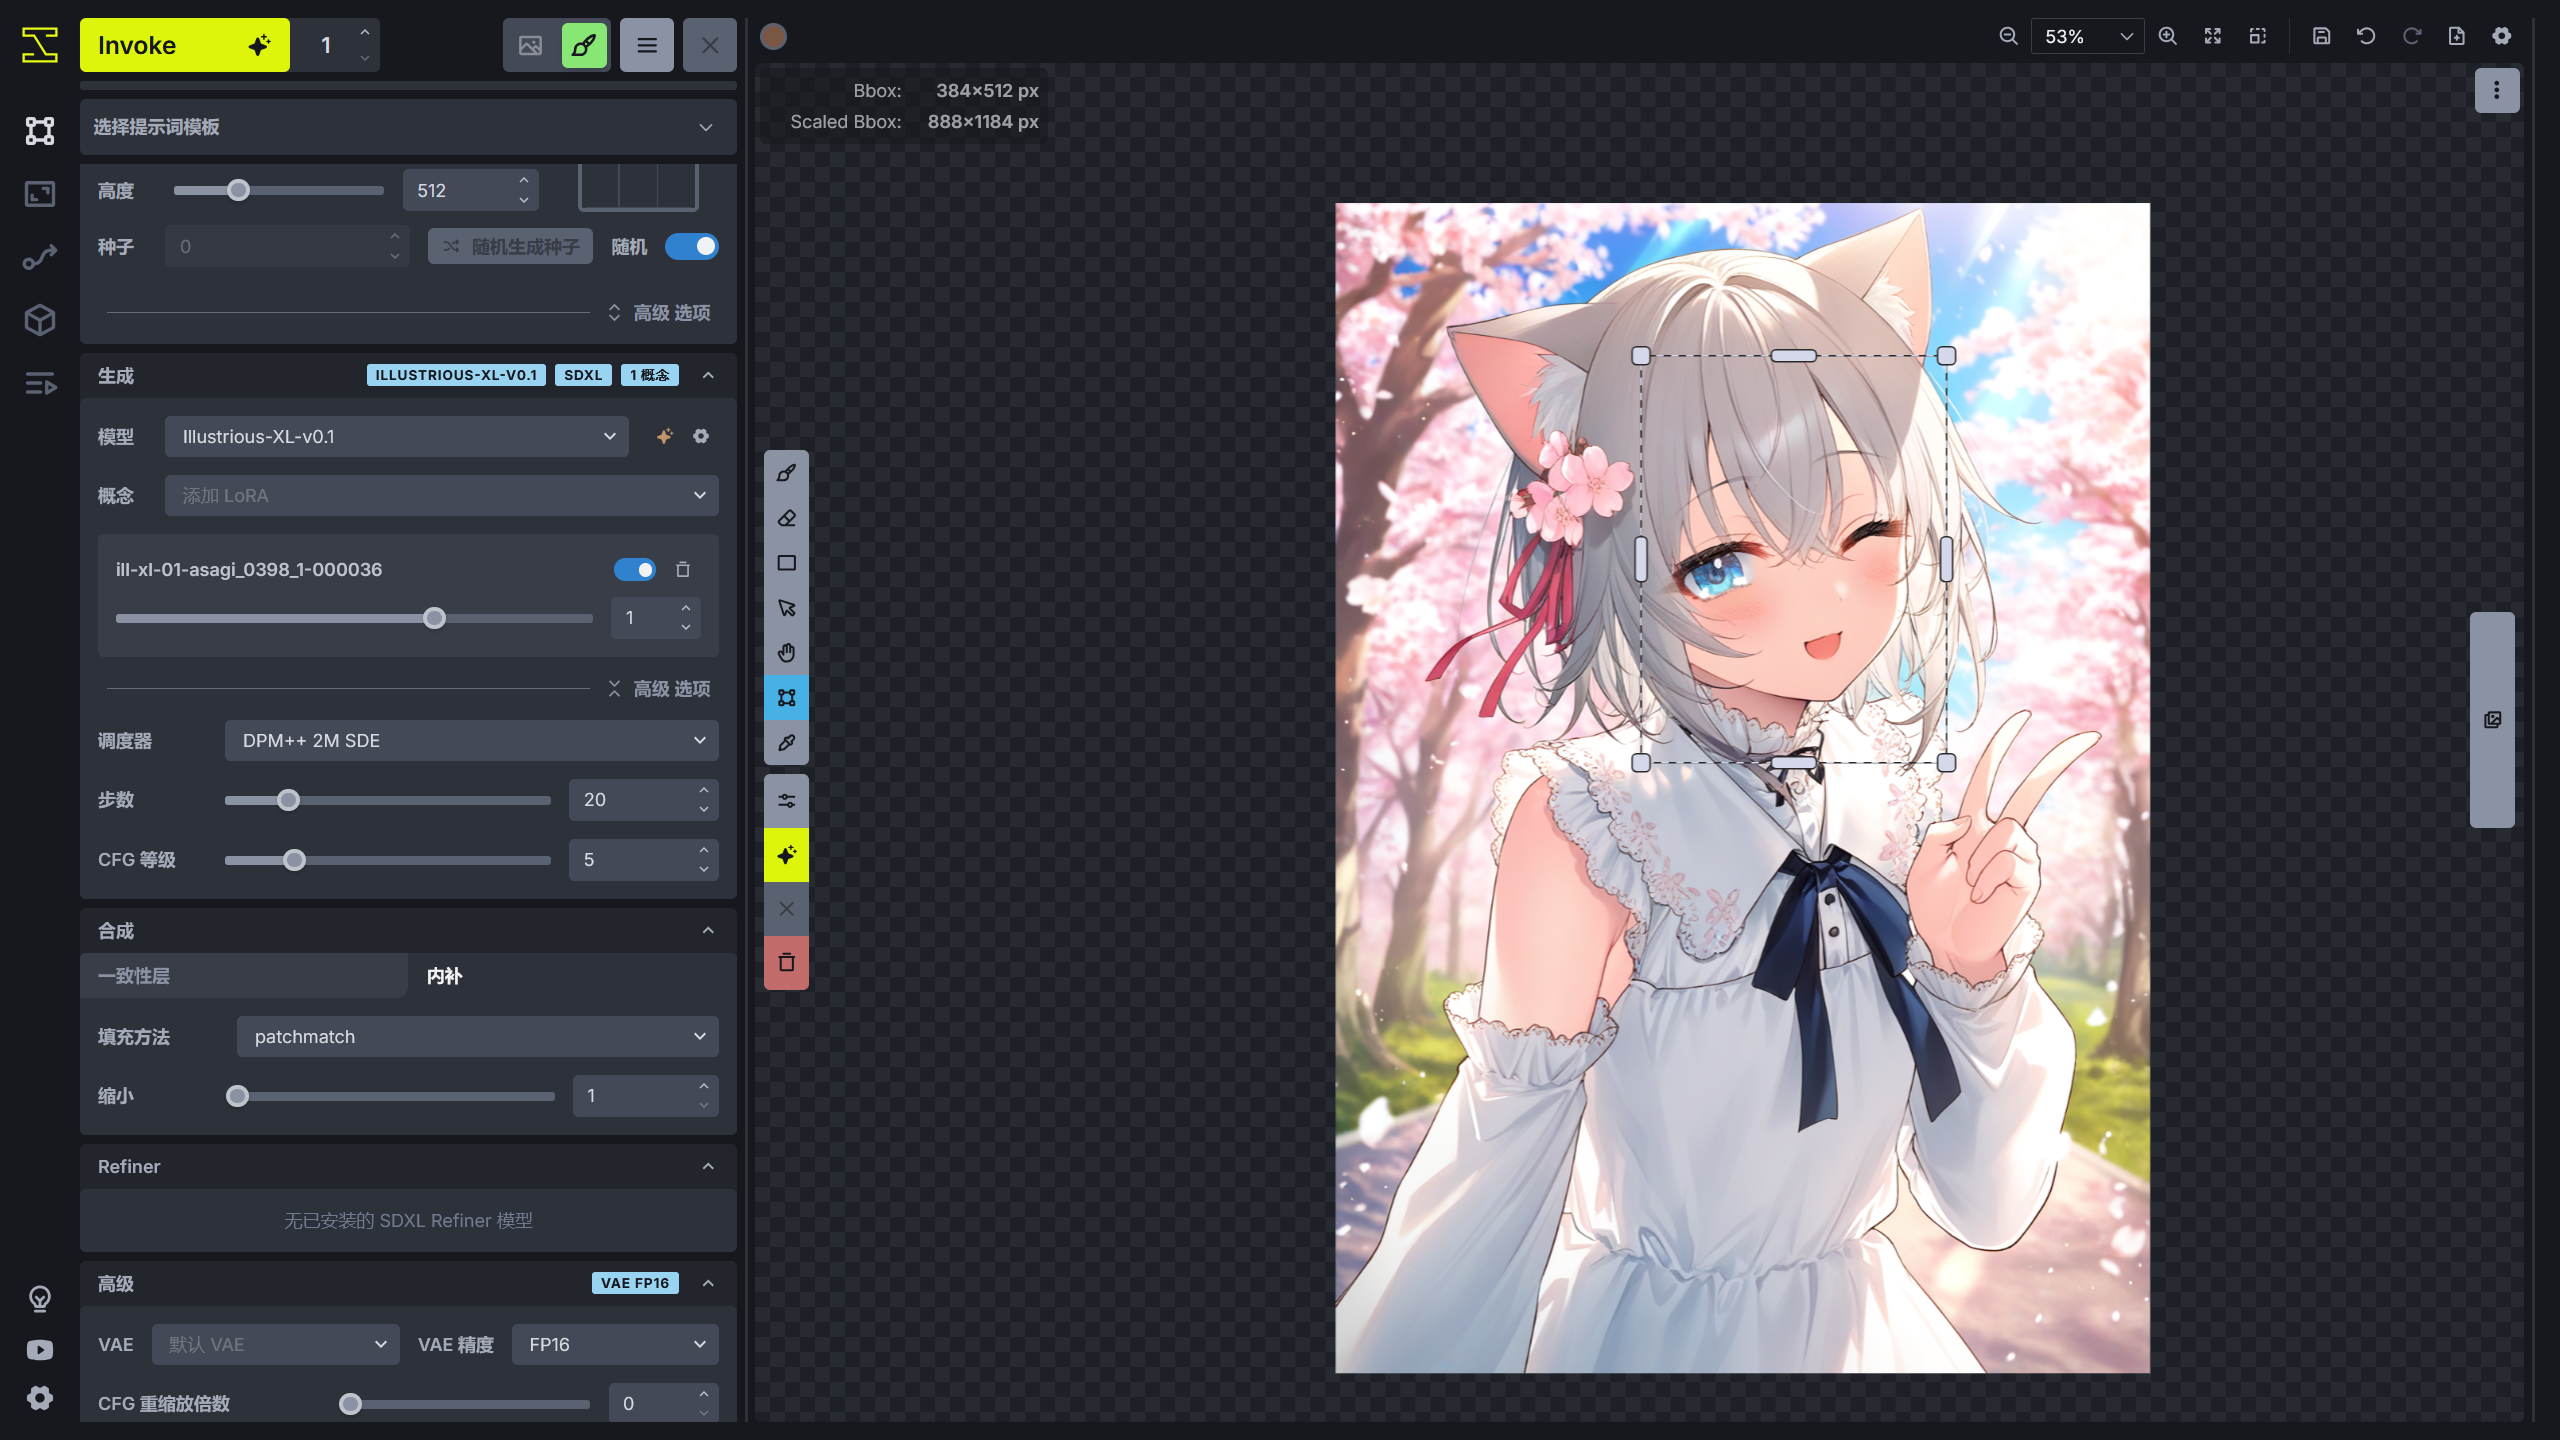Click the yellow Invoke button
Screen dimensions: 2560x1440
[184, 45]
